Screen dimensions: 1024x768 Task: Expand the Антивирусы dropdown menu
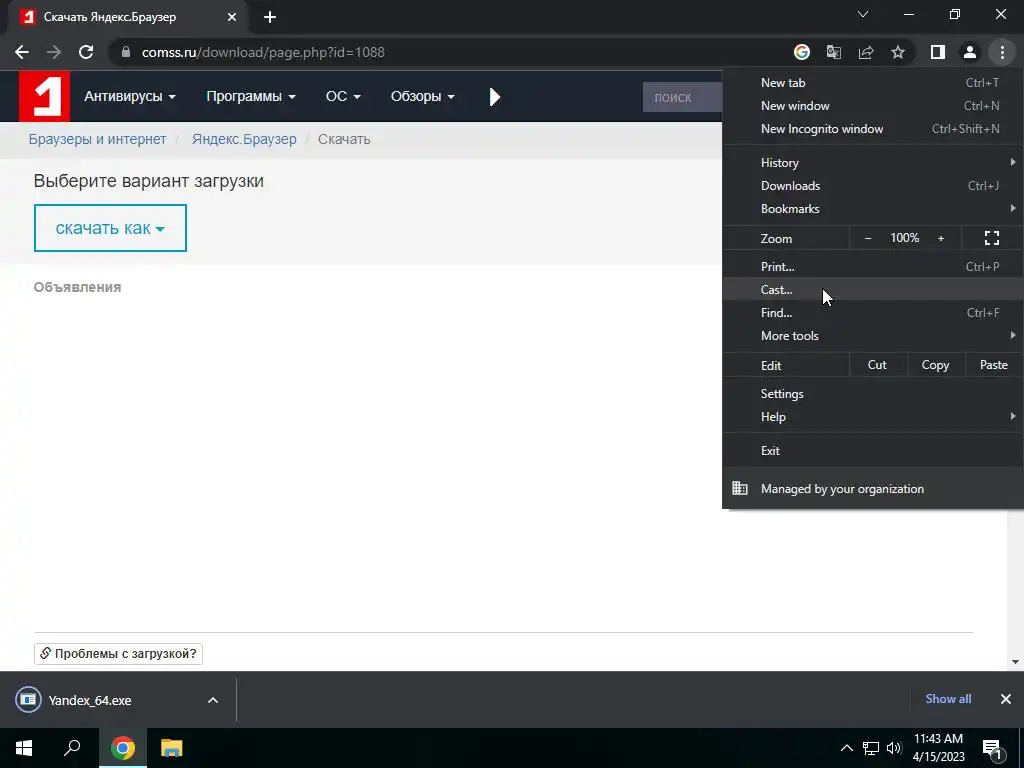[x=129, y=97]
